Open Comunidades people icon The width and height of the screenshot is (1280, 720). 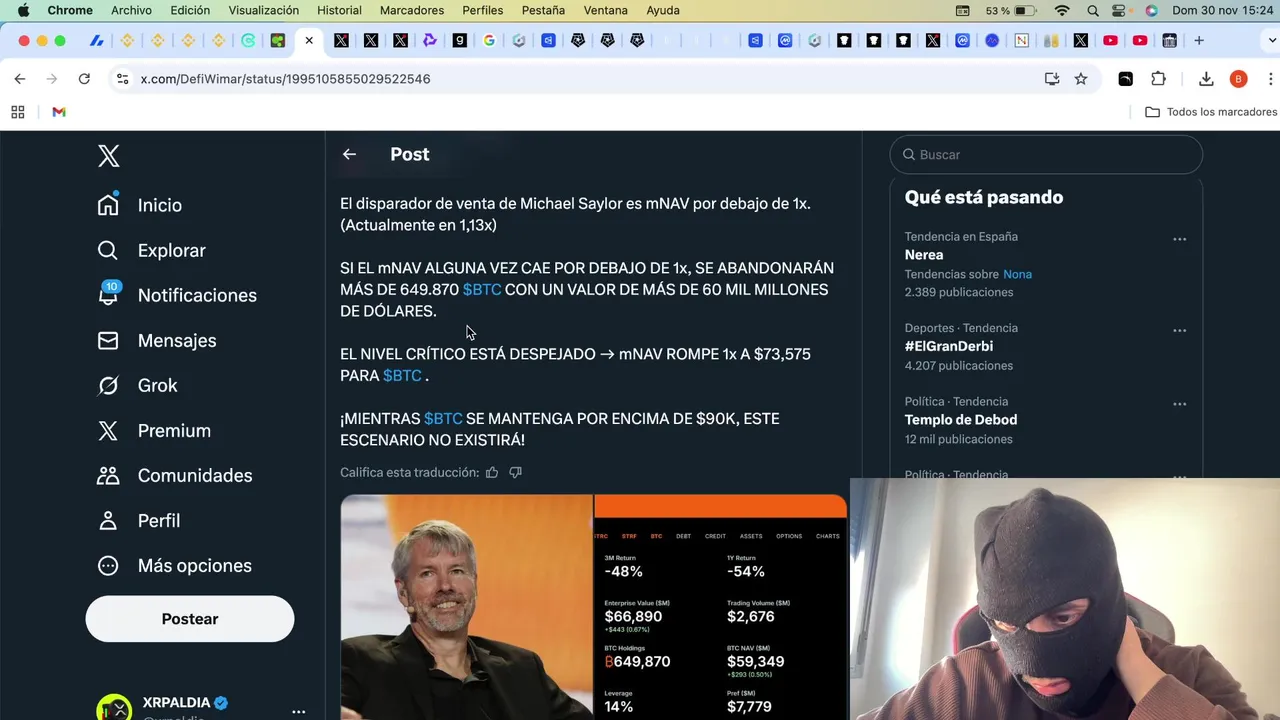(x=108, y=475)
